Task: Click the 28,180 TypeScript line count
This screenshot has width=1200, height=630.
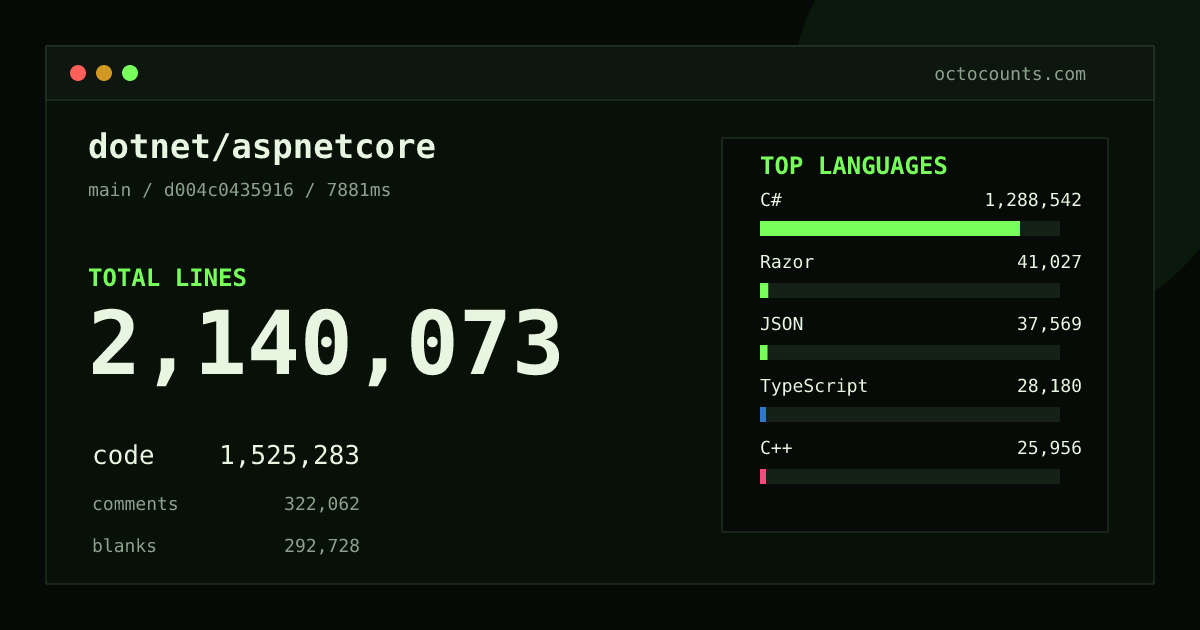Action: point(1049,386)
